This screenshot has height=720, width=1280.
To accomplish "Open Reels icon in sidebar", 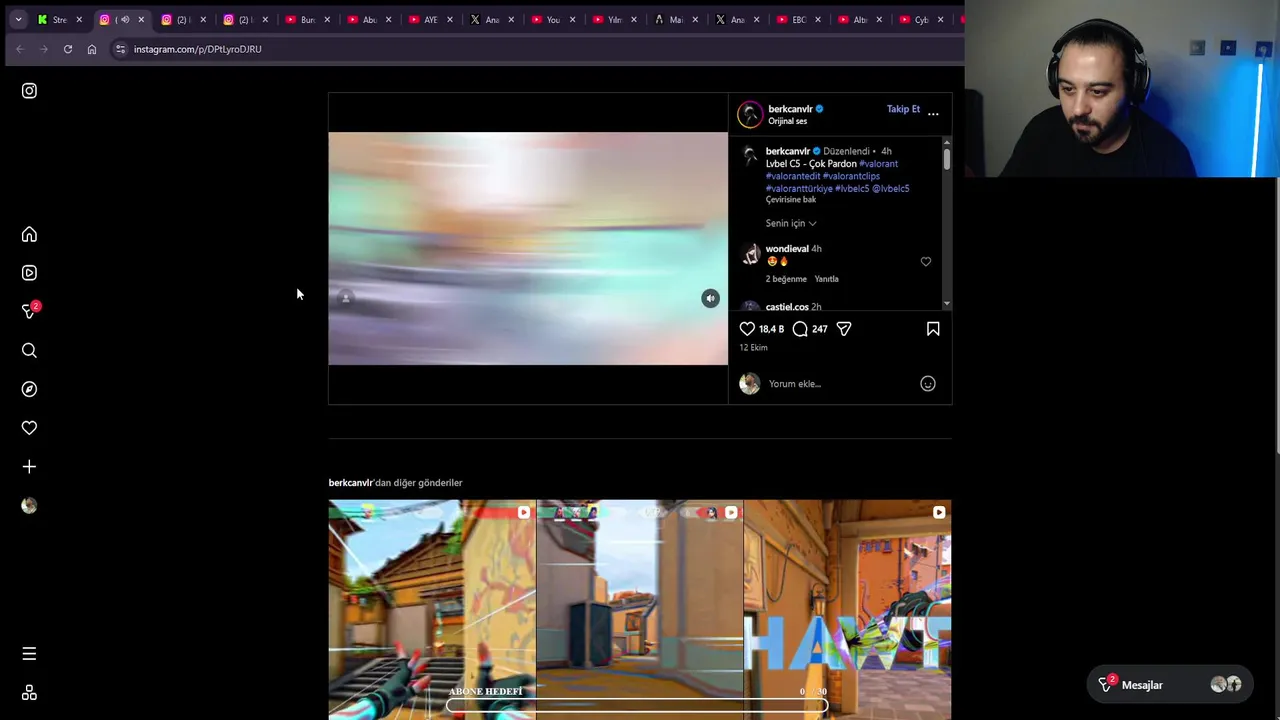I will coord(29,273).
